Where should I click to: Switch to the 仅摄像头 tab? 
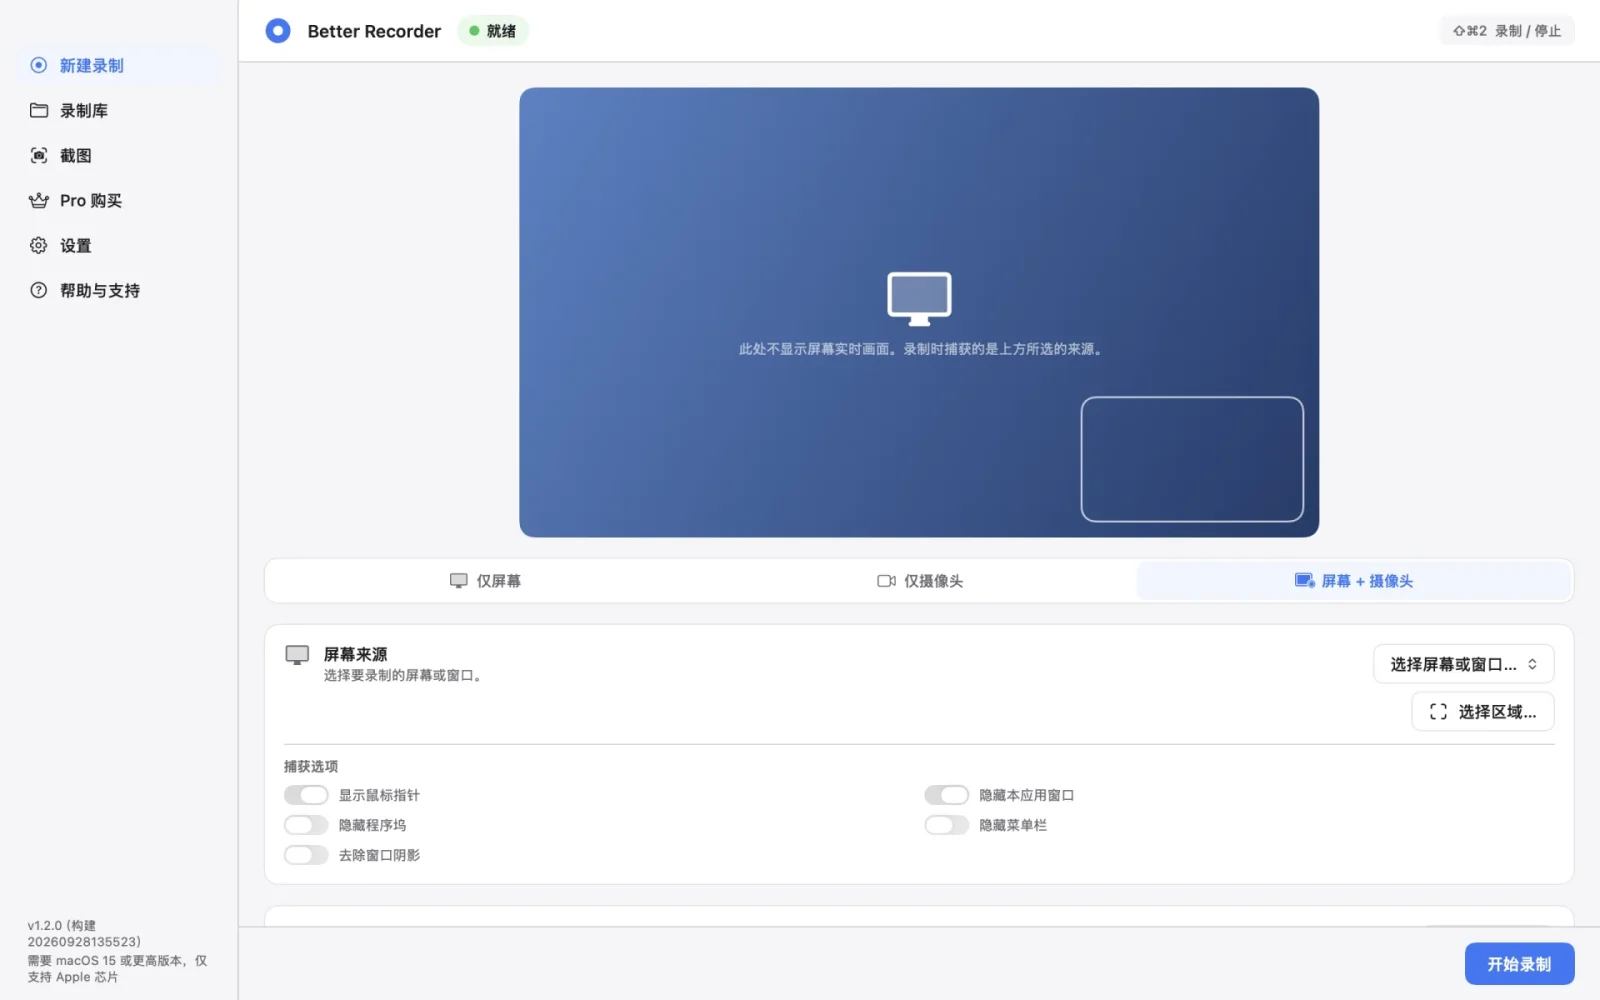pos(920,581)
